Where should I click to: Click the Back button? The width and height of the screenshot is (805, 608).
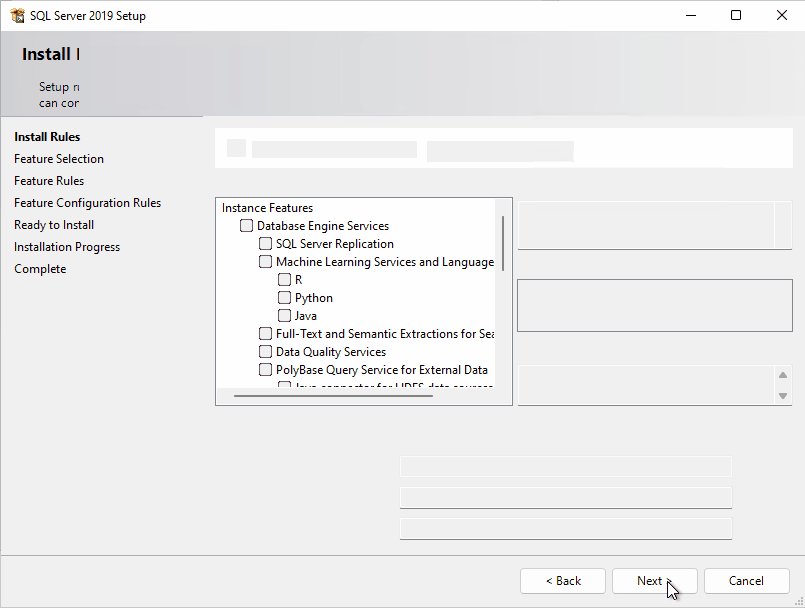(x=563, y=581)
